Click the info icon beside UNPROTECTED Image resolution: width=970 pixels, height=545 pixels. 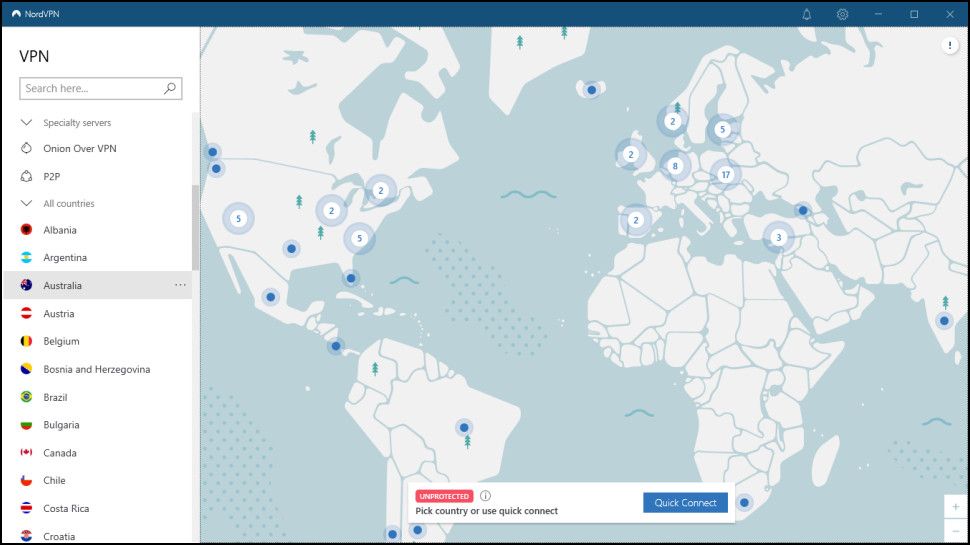[x=486, y=496]
